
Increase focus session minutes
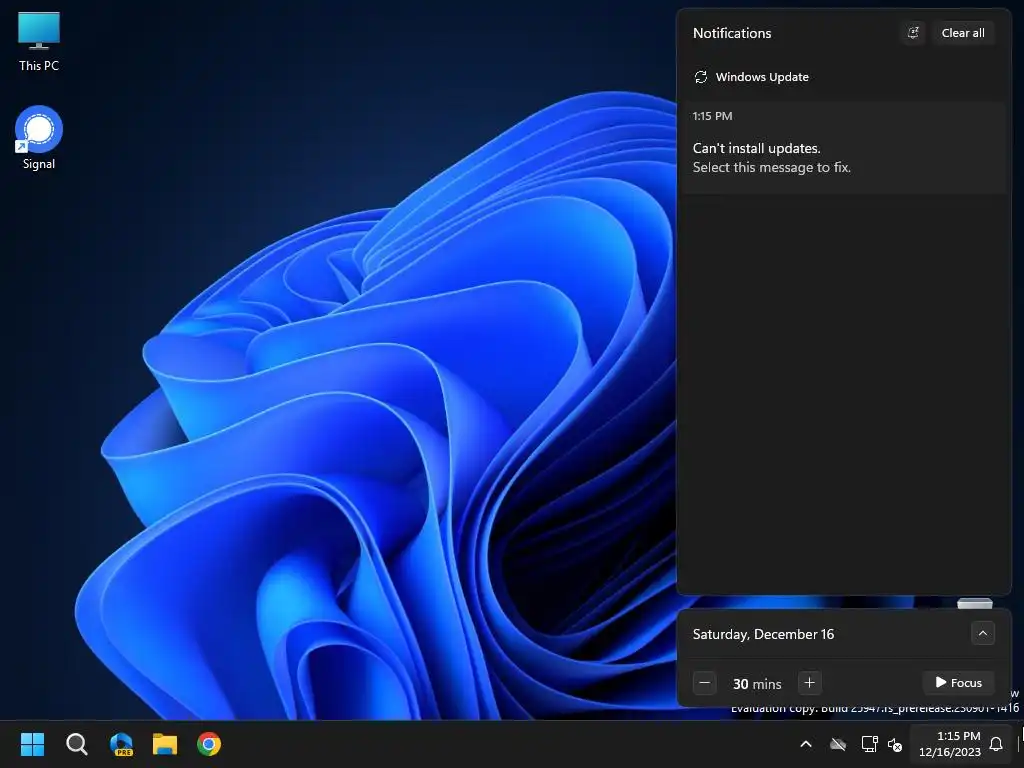pyautogui.click(x=809, y=683)
